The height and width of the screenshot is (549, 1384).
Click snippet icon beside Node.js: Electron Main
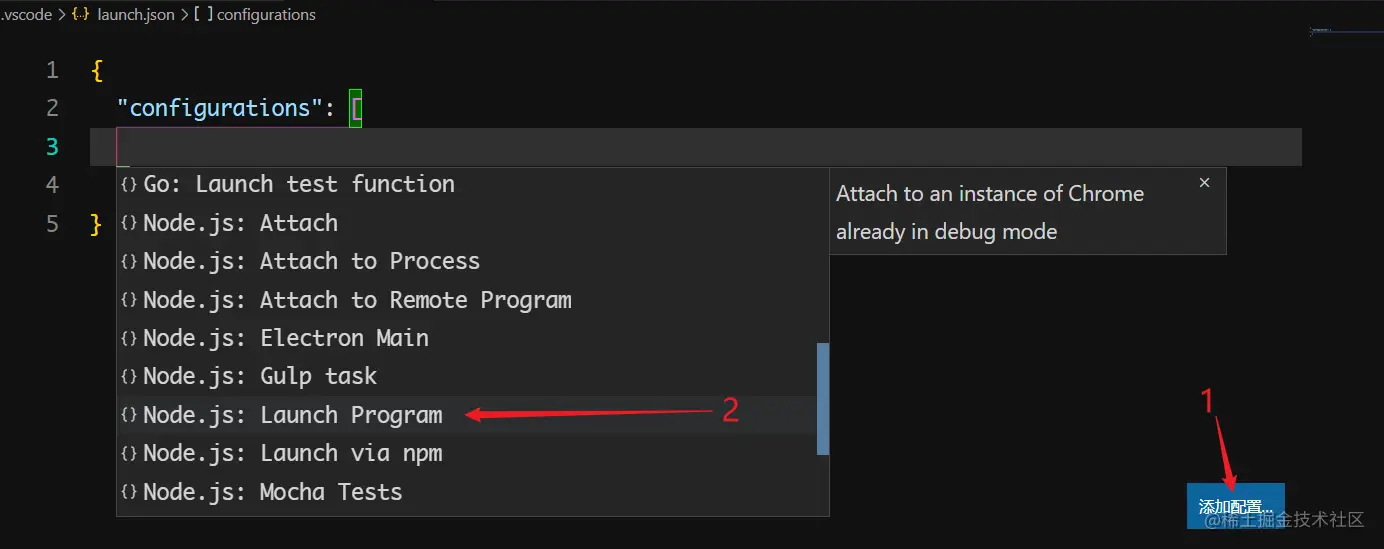(x=129, y=339)
